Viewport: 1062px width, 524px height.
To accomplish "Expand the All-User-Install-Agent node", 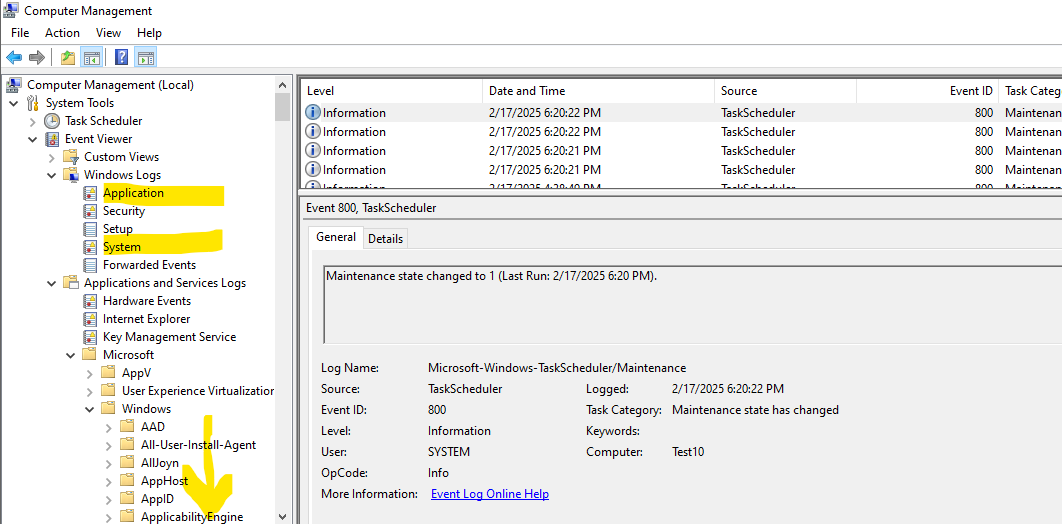I will (x=108, y=445).
